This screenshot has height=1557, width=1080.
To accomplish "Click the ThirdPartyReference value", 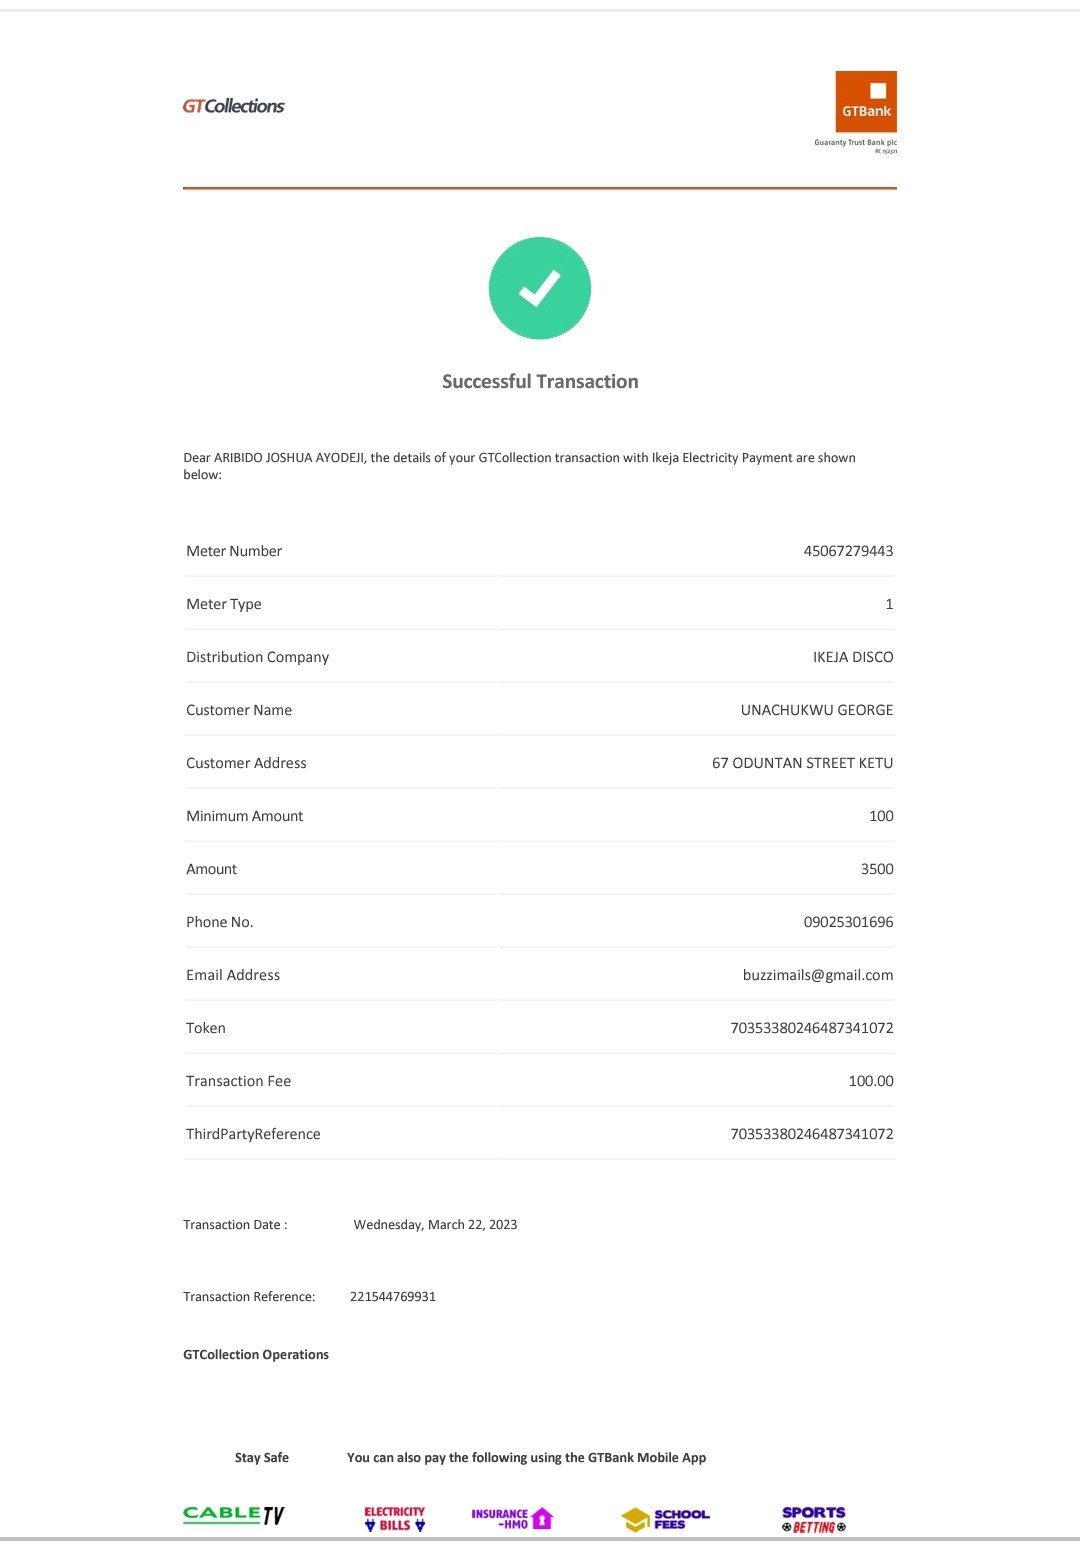I will pos(811,1134).
